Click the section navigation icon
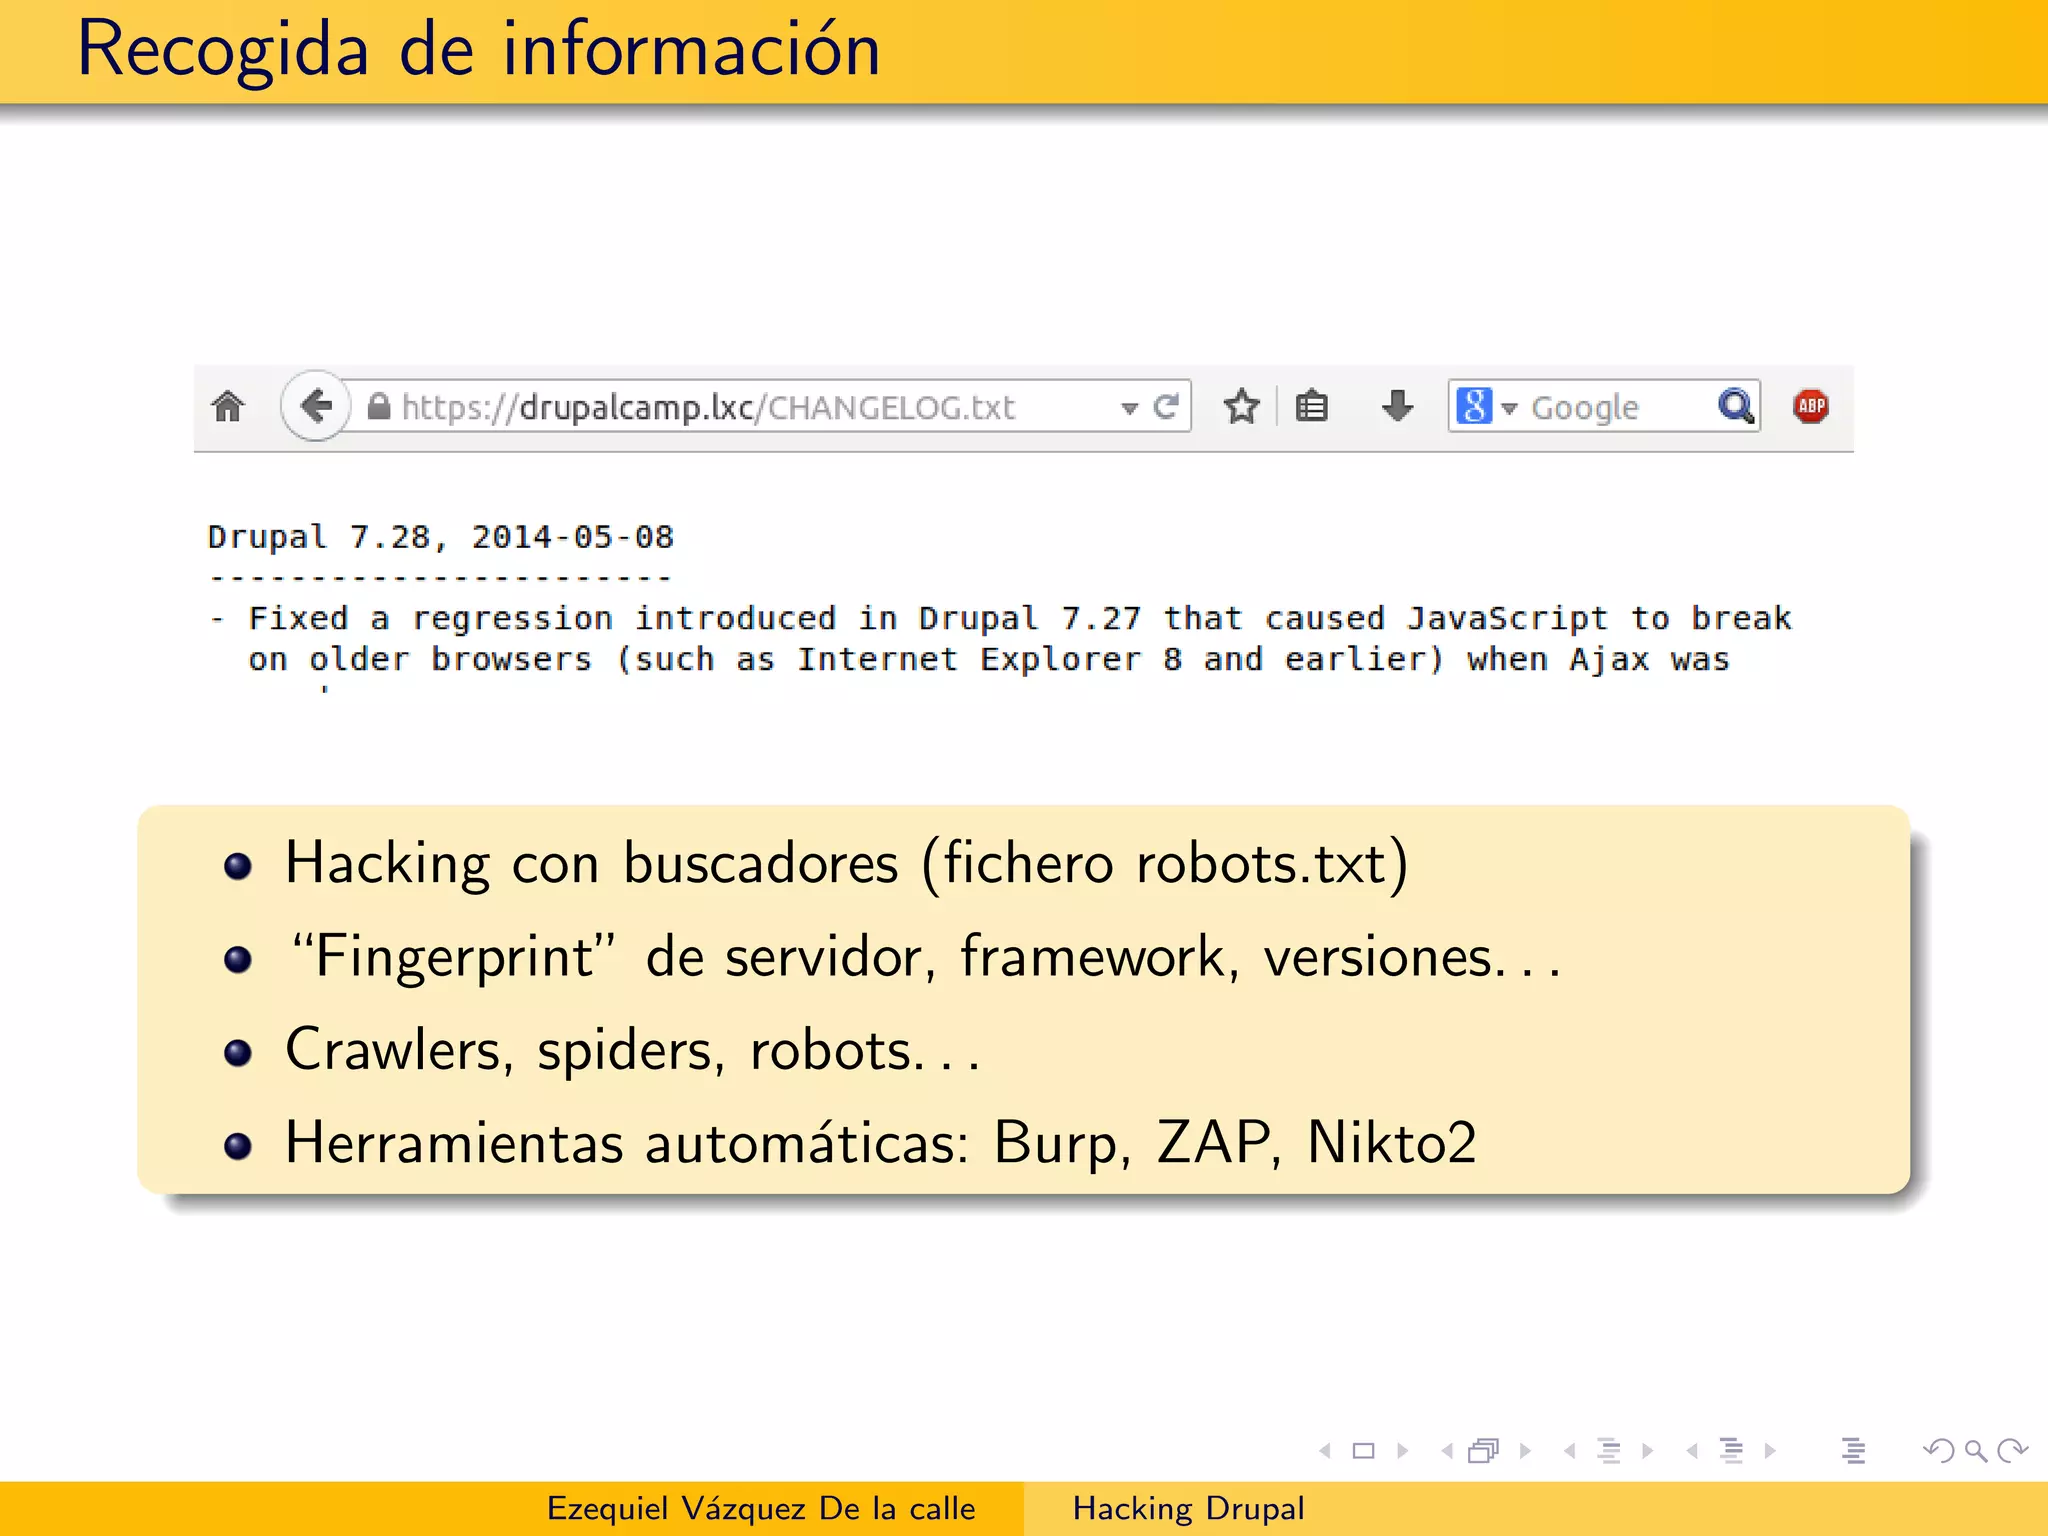The height and width of the screenshot is (1536, 2048). (1731, 1450)
